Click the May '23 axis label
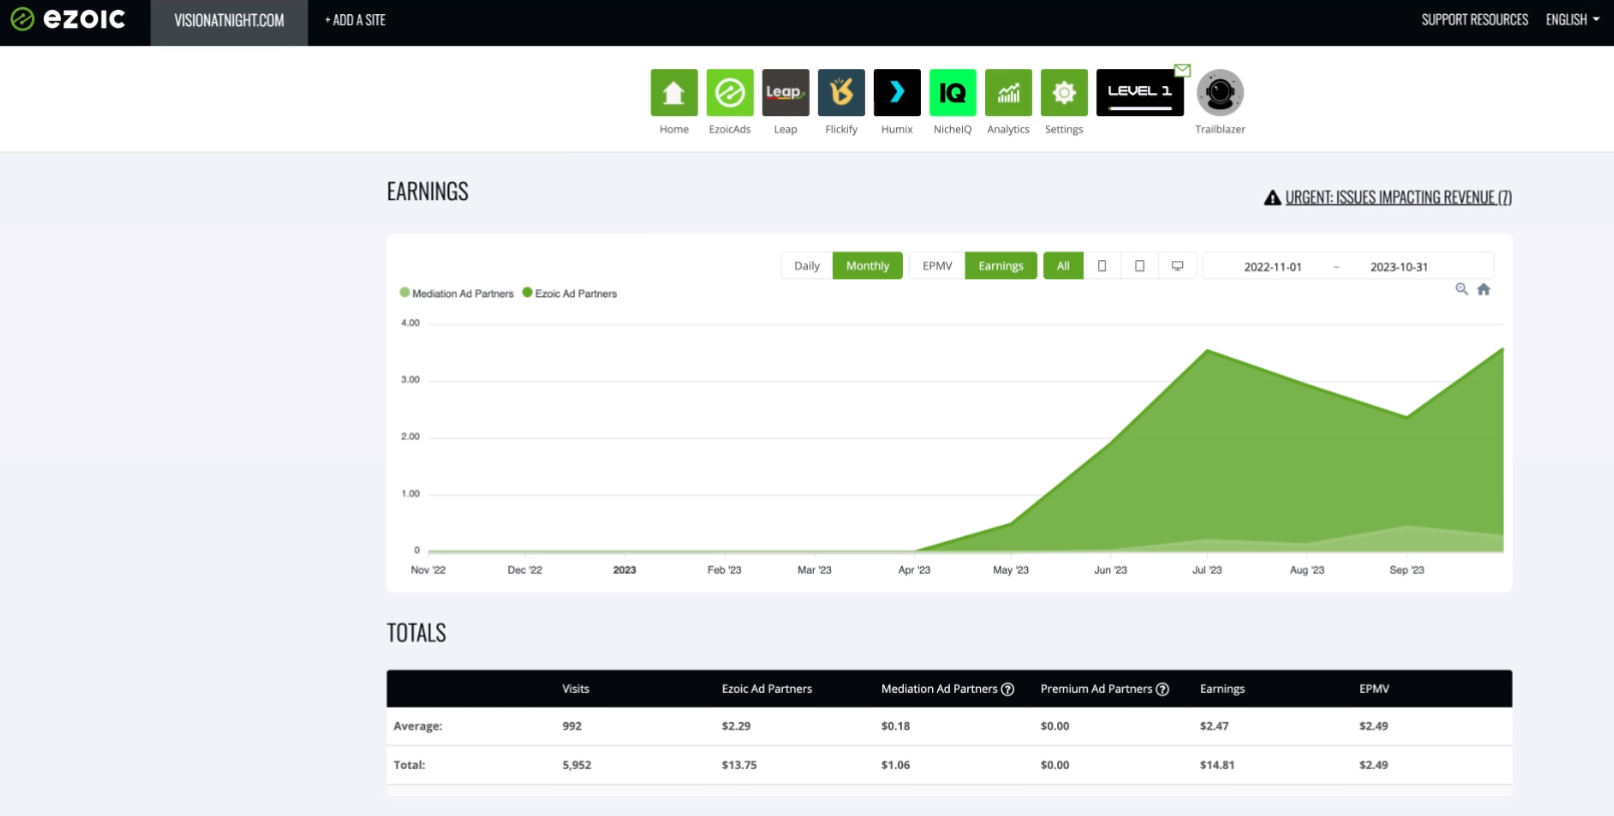1614x816 pixels. click(1010, 570)
